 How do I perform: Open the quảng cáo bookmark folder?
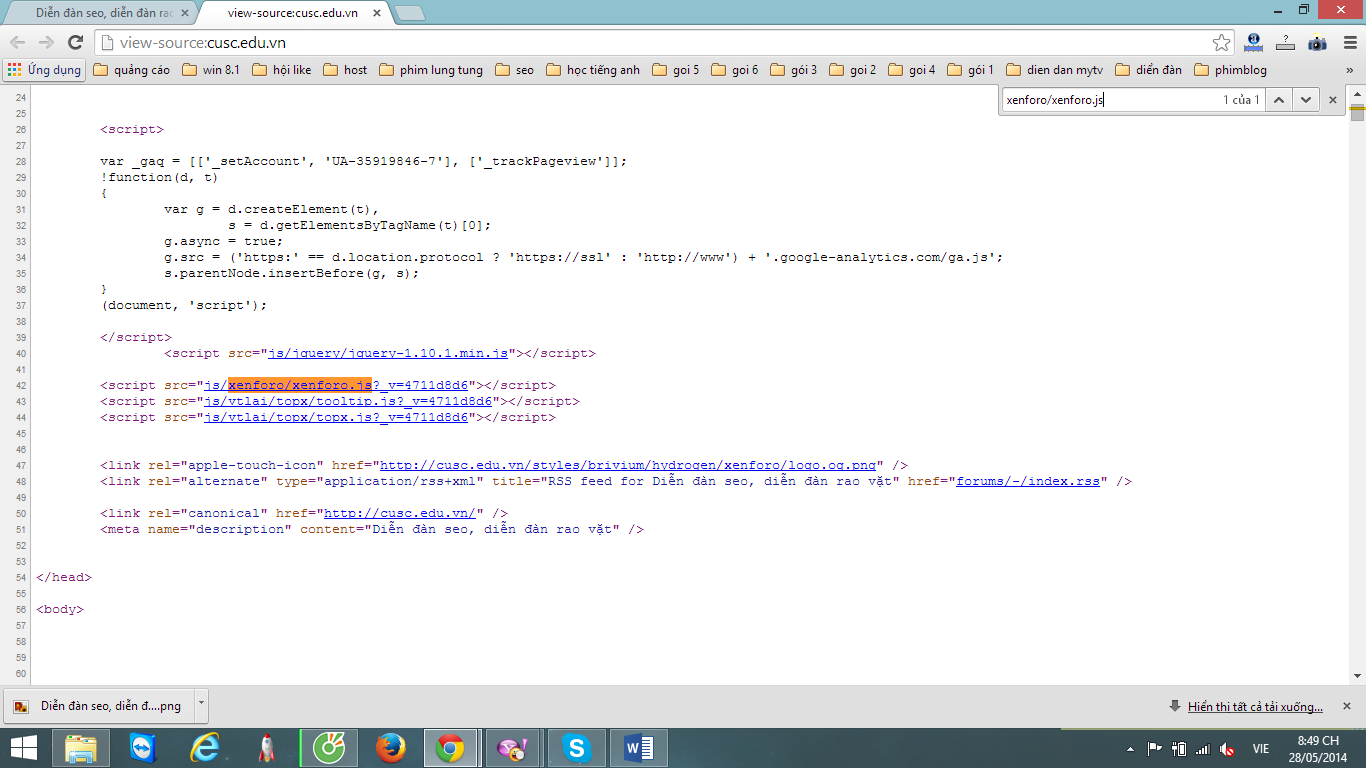pos(131,70)
